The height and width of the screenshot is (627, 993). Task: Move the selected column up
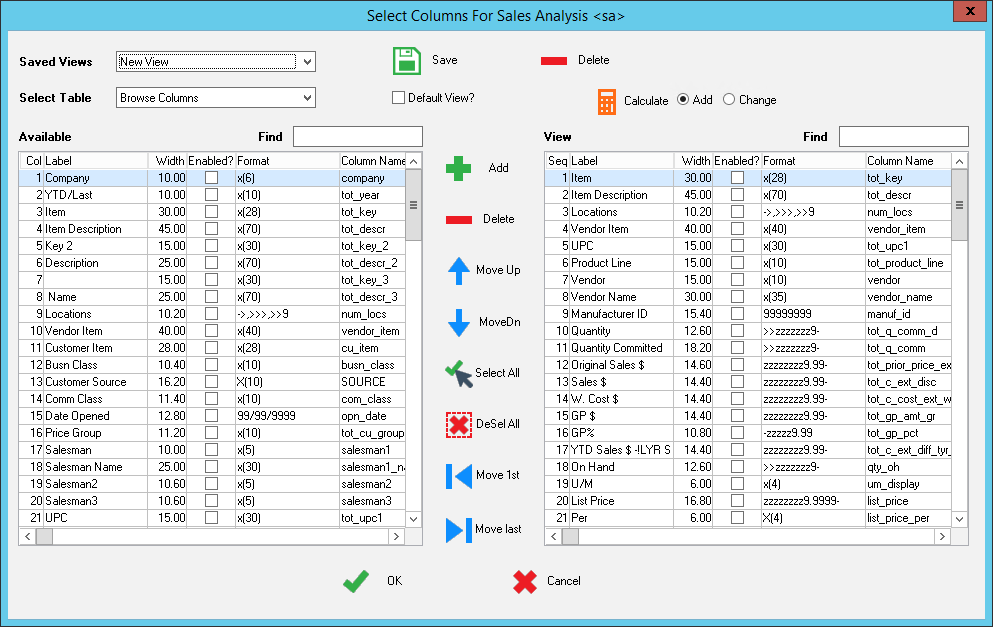click(x=458, y=270)
